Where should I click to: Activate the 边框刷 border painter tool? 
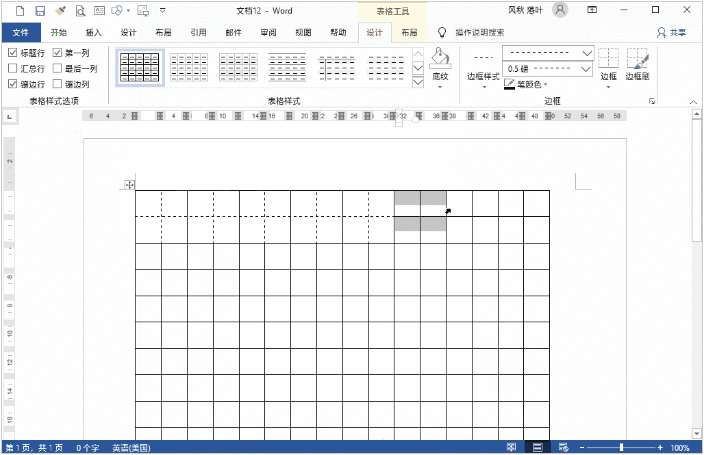point(638,64)
